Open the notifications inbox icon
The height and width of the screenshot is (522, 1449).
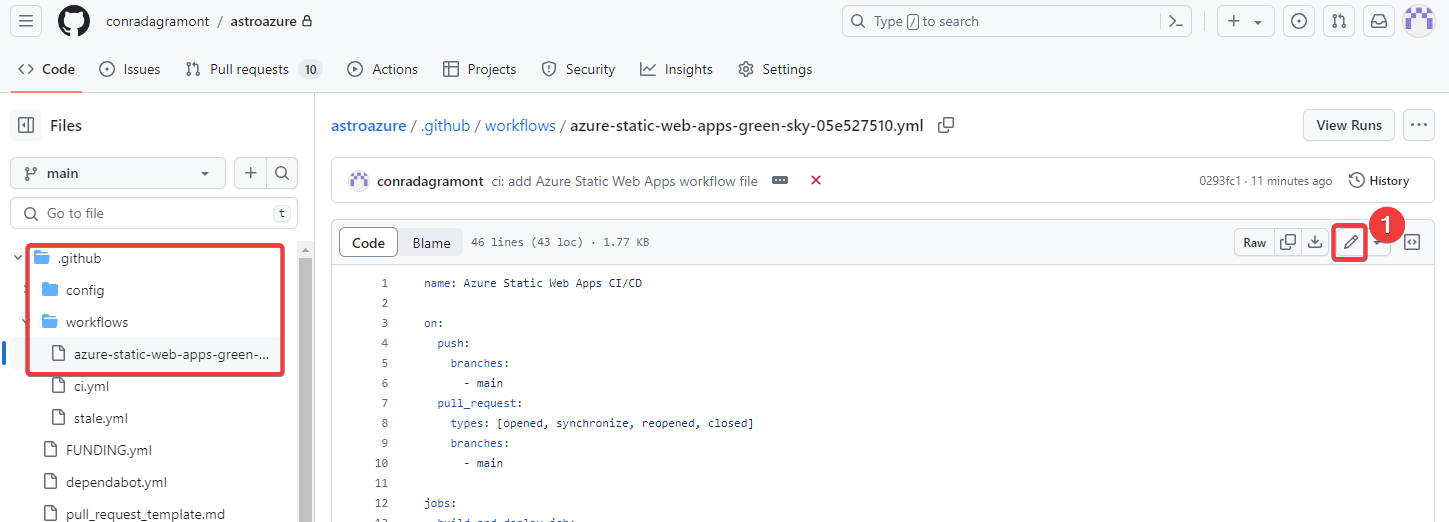[x=1379, y=21]
